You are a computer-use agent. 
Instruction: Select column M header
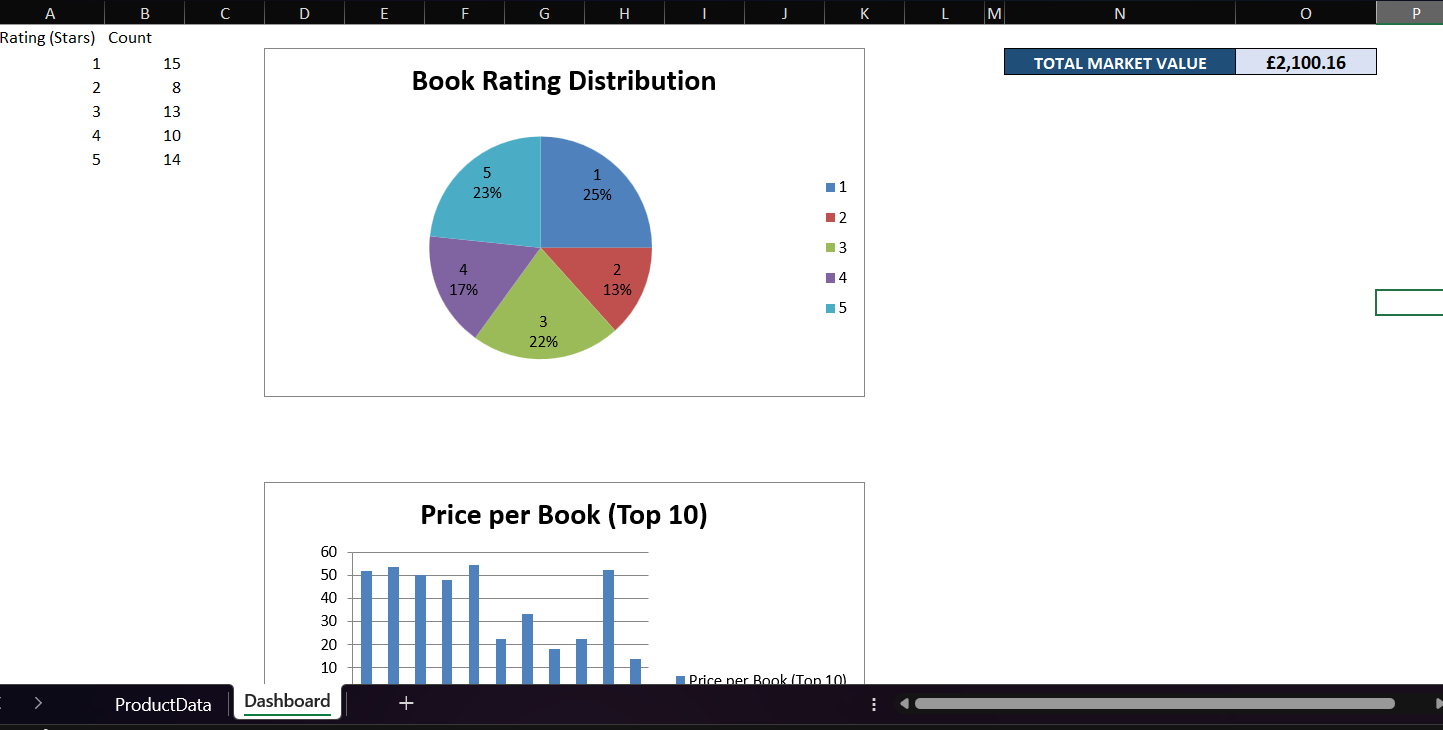[994, 13]
